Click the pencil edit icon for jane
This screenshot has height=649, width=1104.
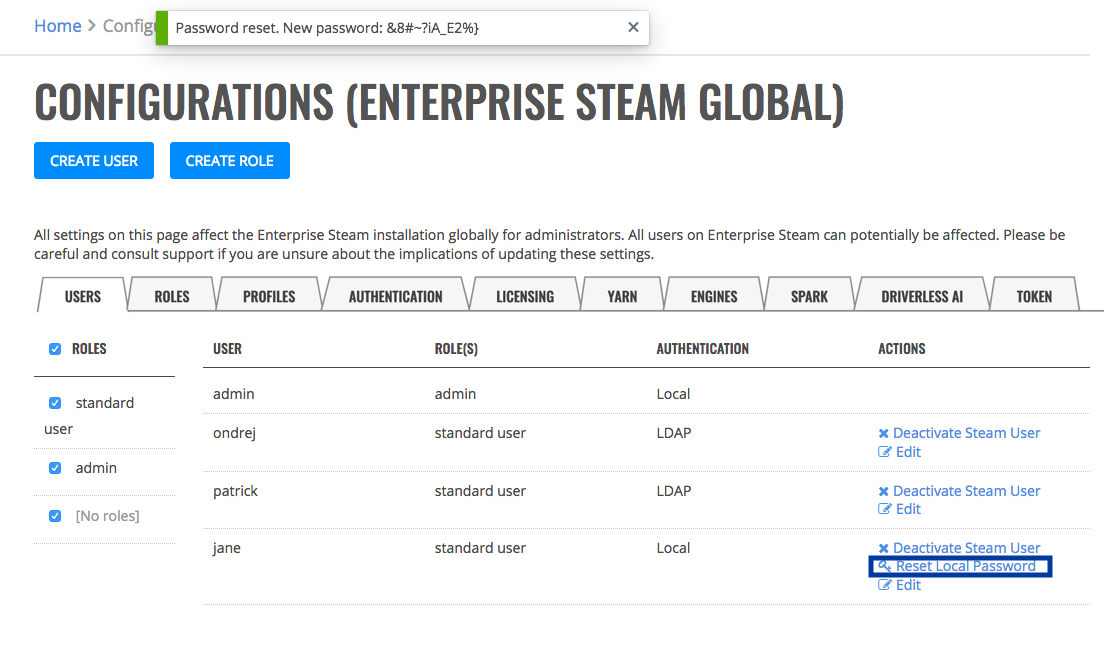pyautogui.click(x=884, y=585)
